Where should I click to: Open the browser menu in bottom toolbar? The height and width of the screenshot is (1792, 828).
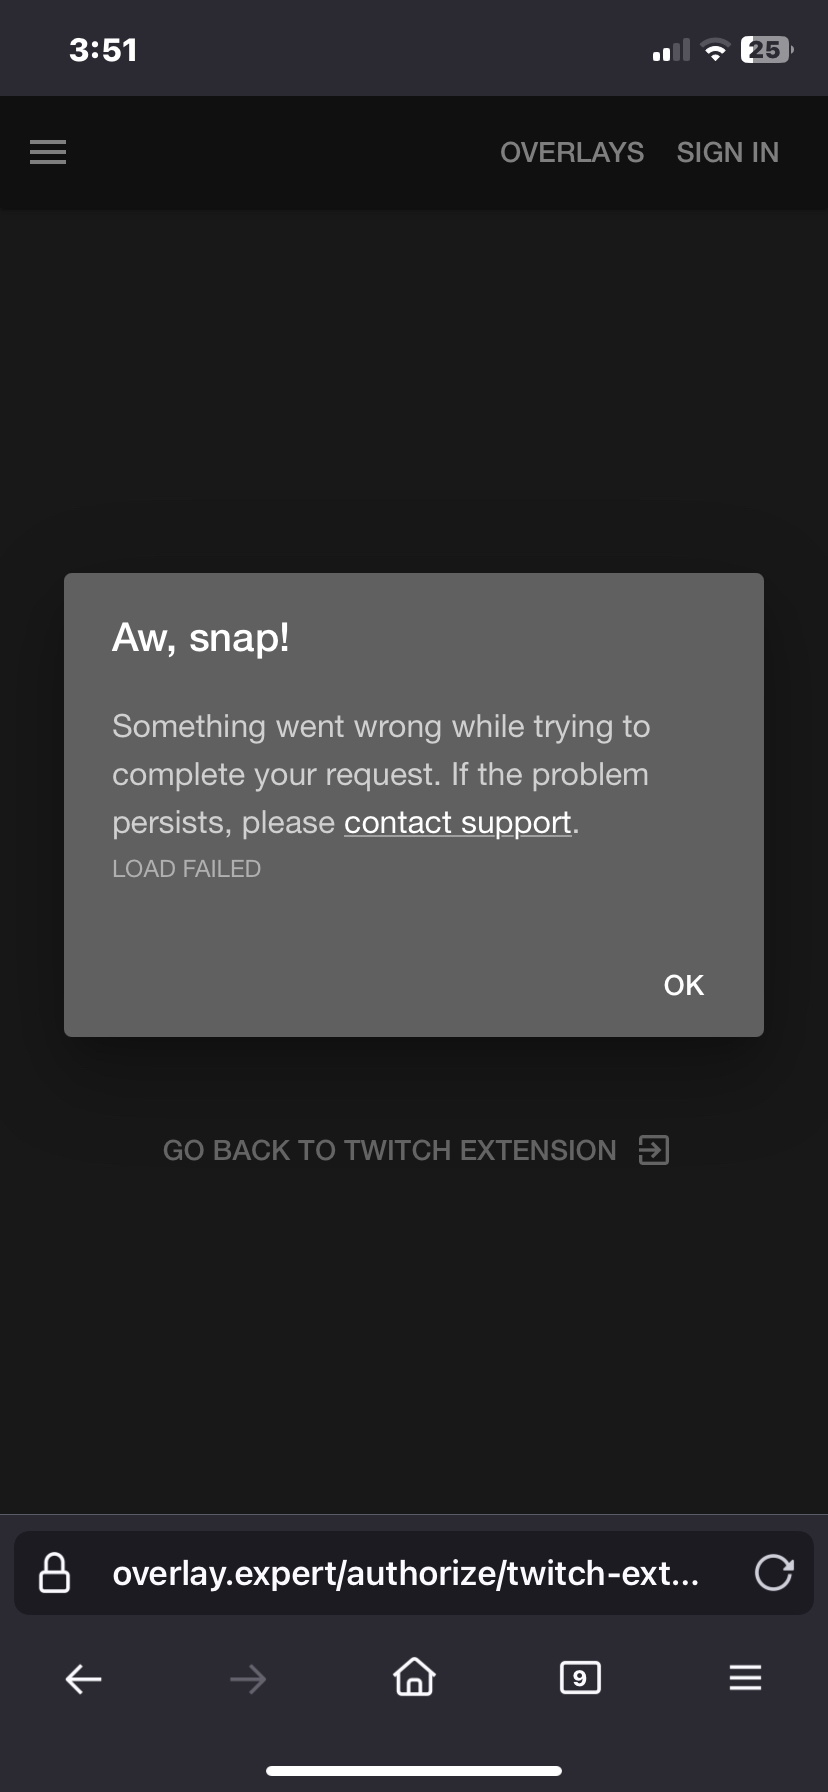[745, 1677]
